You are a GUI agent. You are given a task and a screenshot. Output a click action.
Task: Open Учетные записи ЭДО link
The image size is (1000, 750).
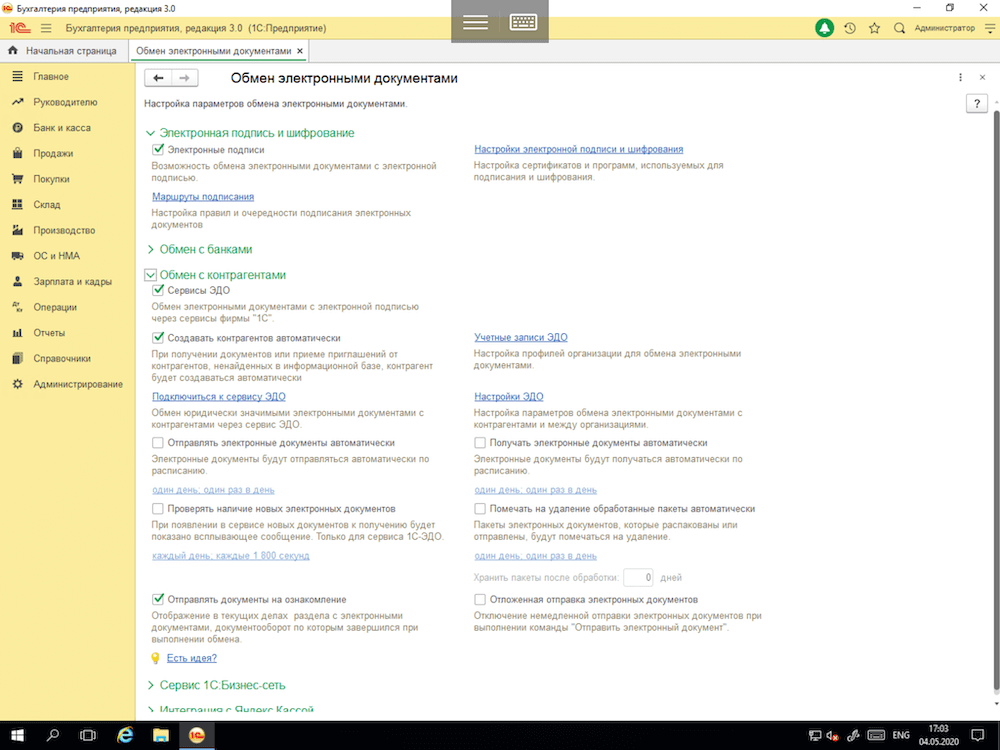point(520,337)
